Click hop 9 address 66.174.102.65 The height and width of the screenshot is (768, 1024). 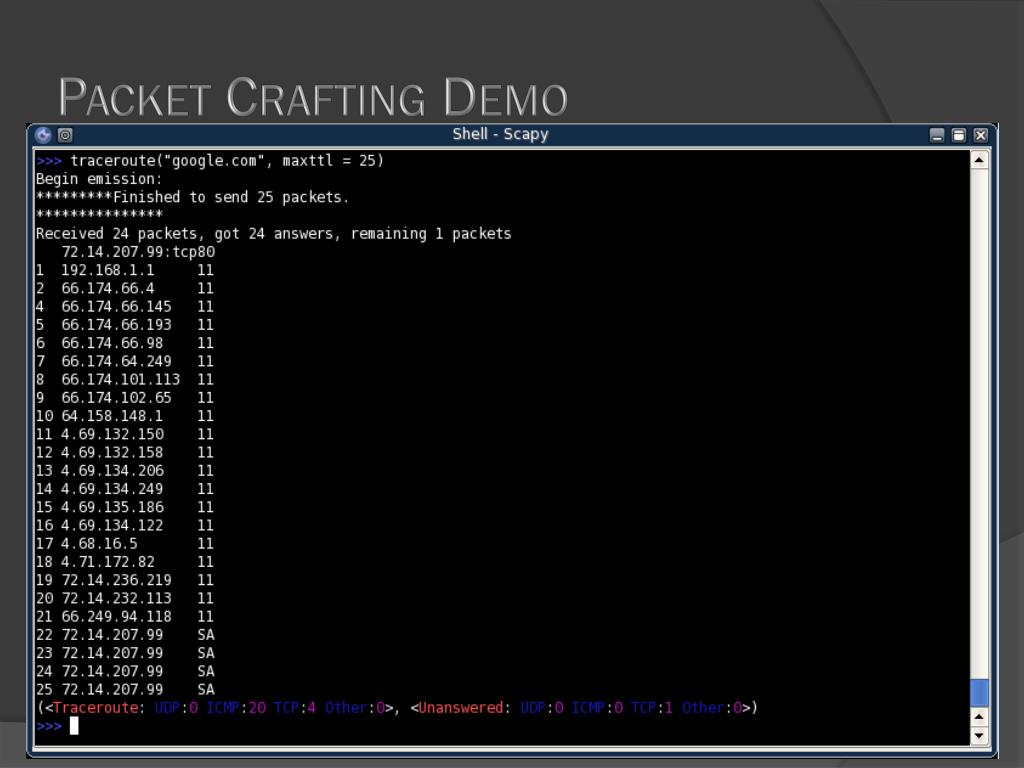[116, 398]
